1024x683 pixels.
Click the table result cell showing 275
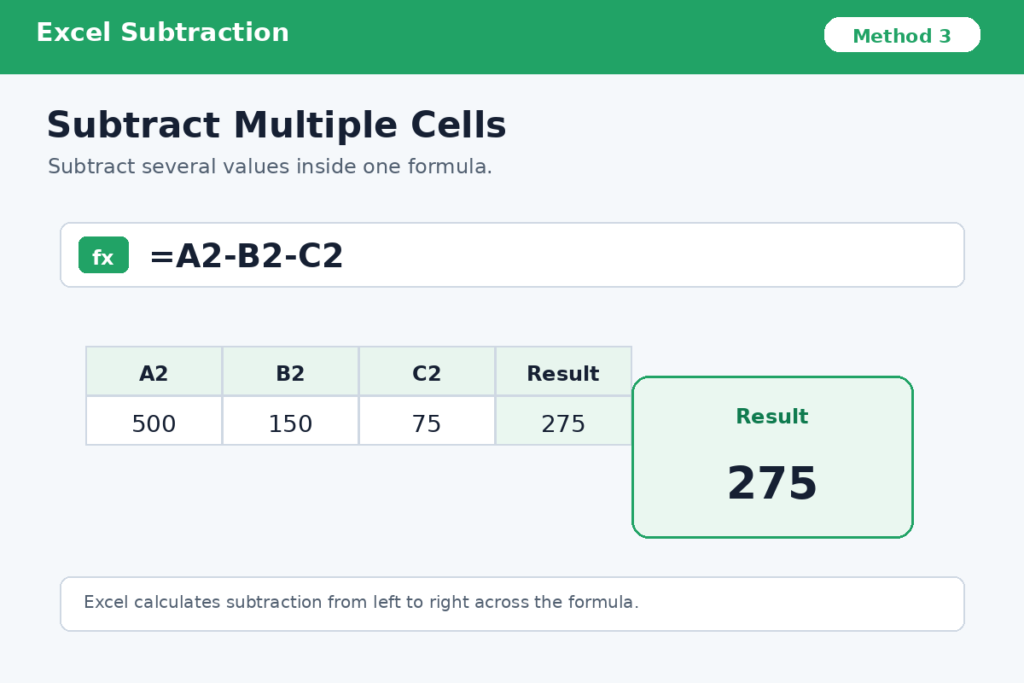563,421
